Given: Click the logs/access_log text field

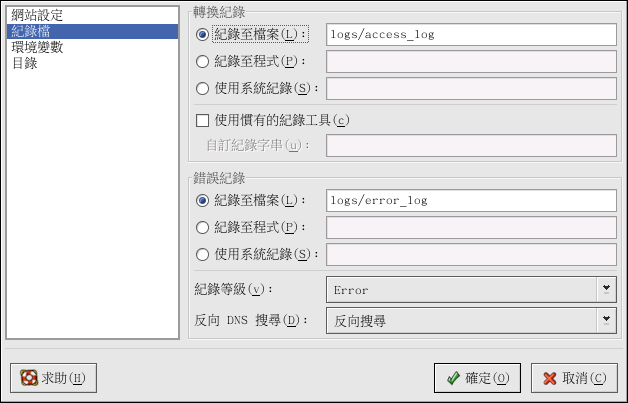Looking at the screenshot, I should pos(470,34).
